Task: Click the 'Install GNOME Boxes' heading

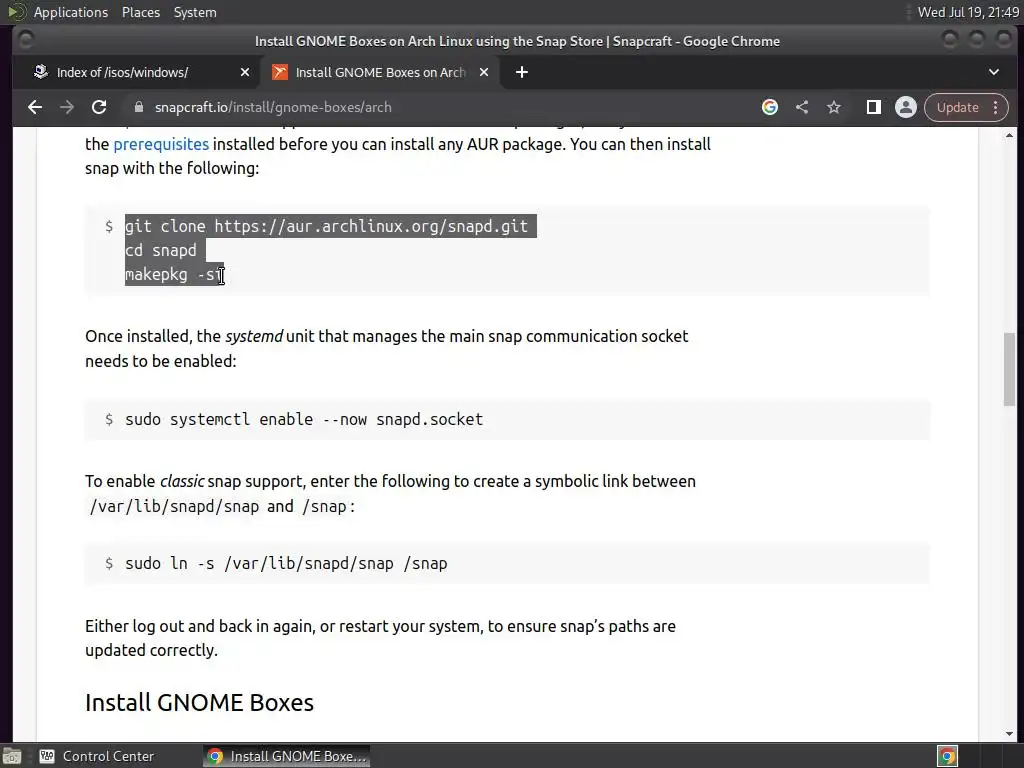Action: tap(199, 703)
